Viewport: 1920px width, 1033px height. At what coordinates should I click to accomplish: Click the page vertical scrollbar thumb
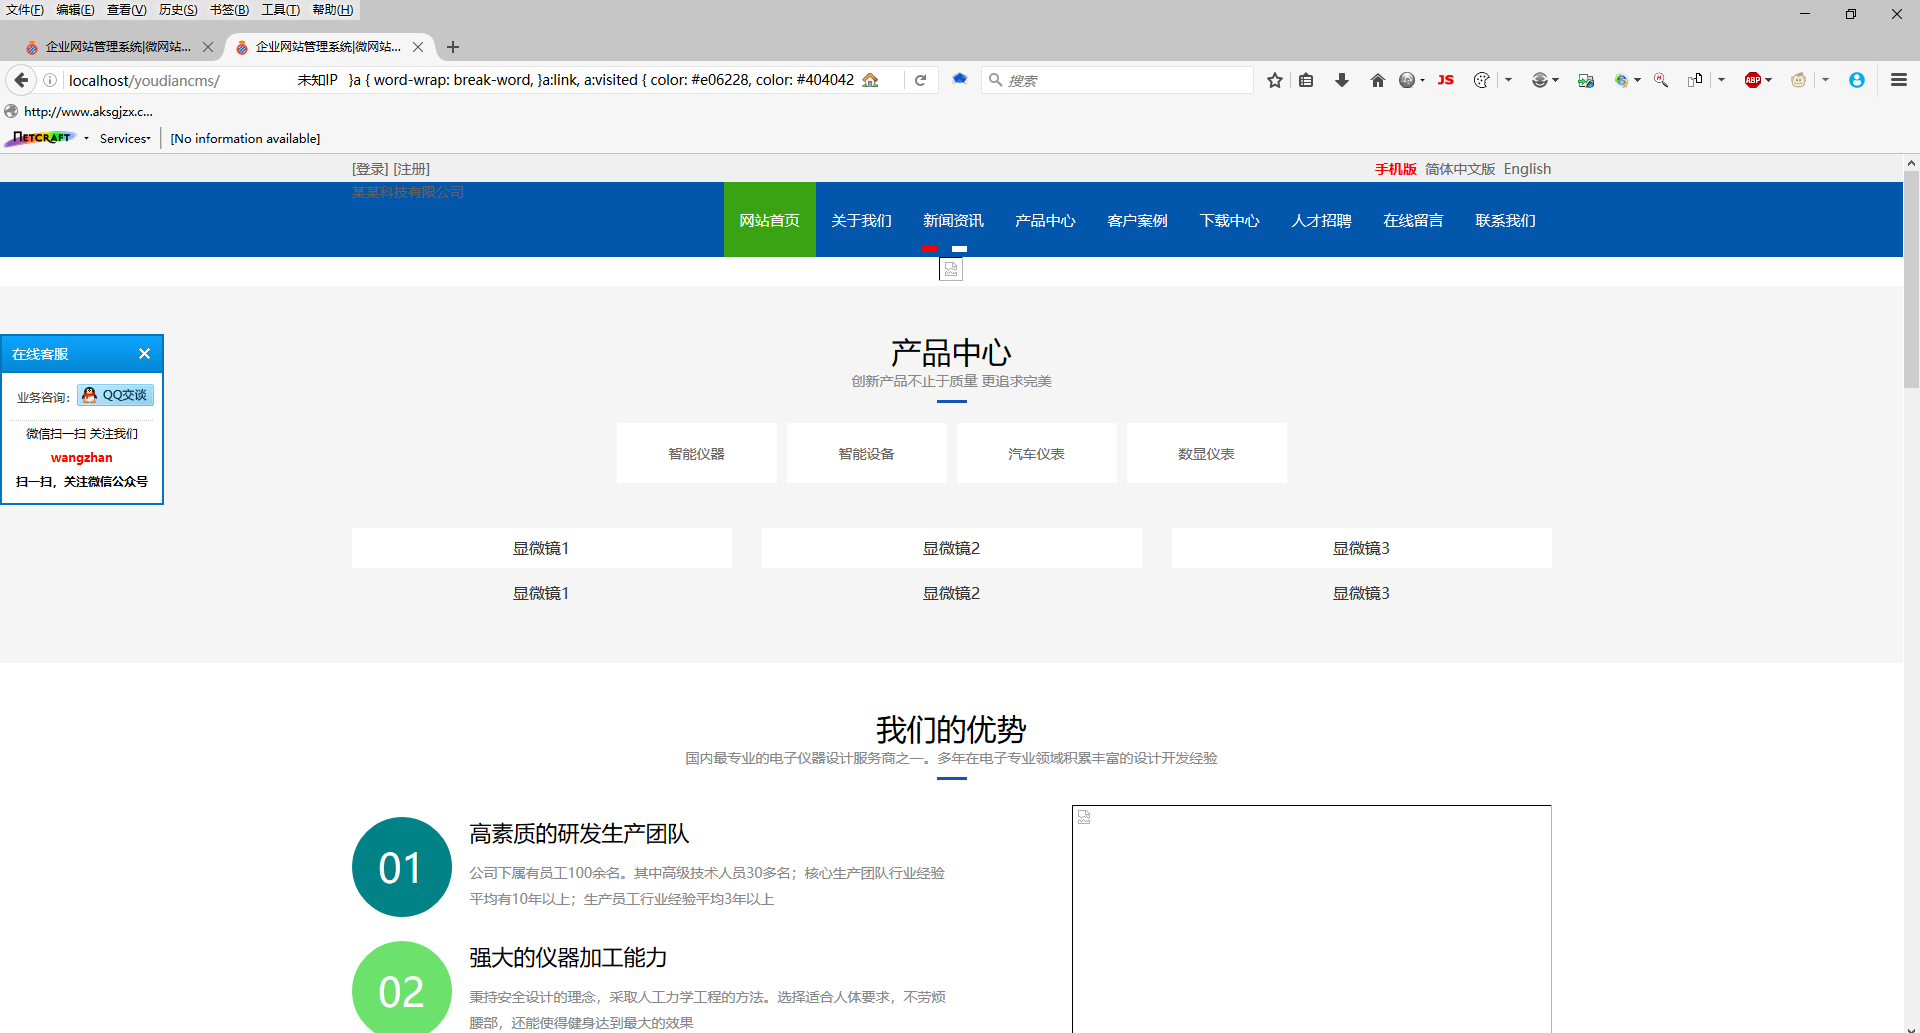pyautogui.click(x=1911, y=279)
